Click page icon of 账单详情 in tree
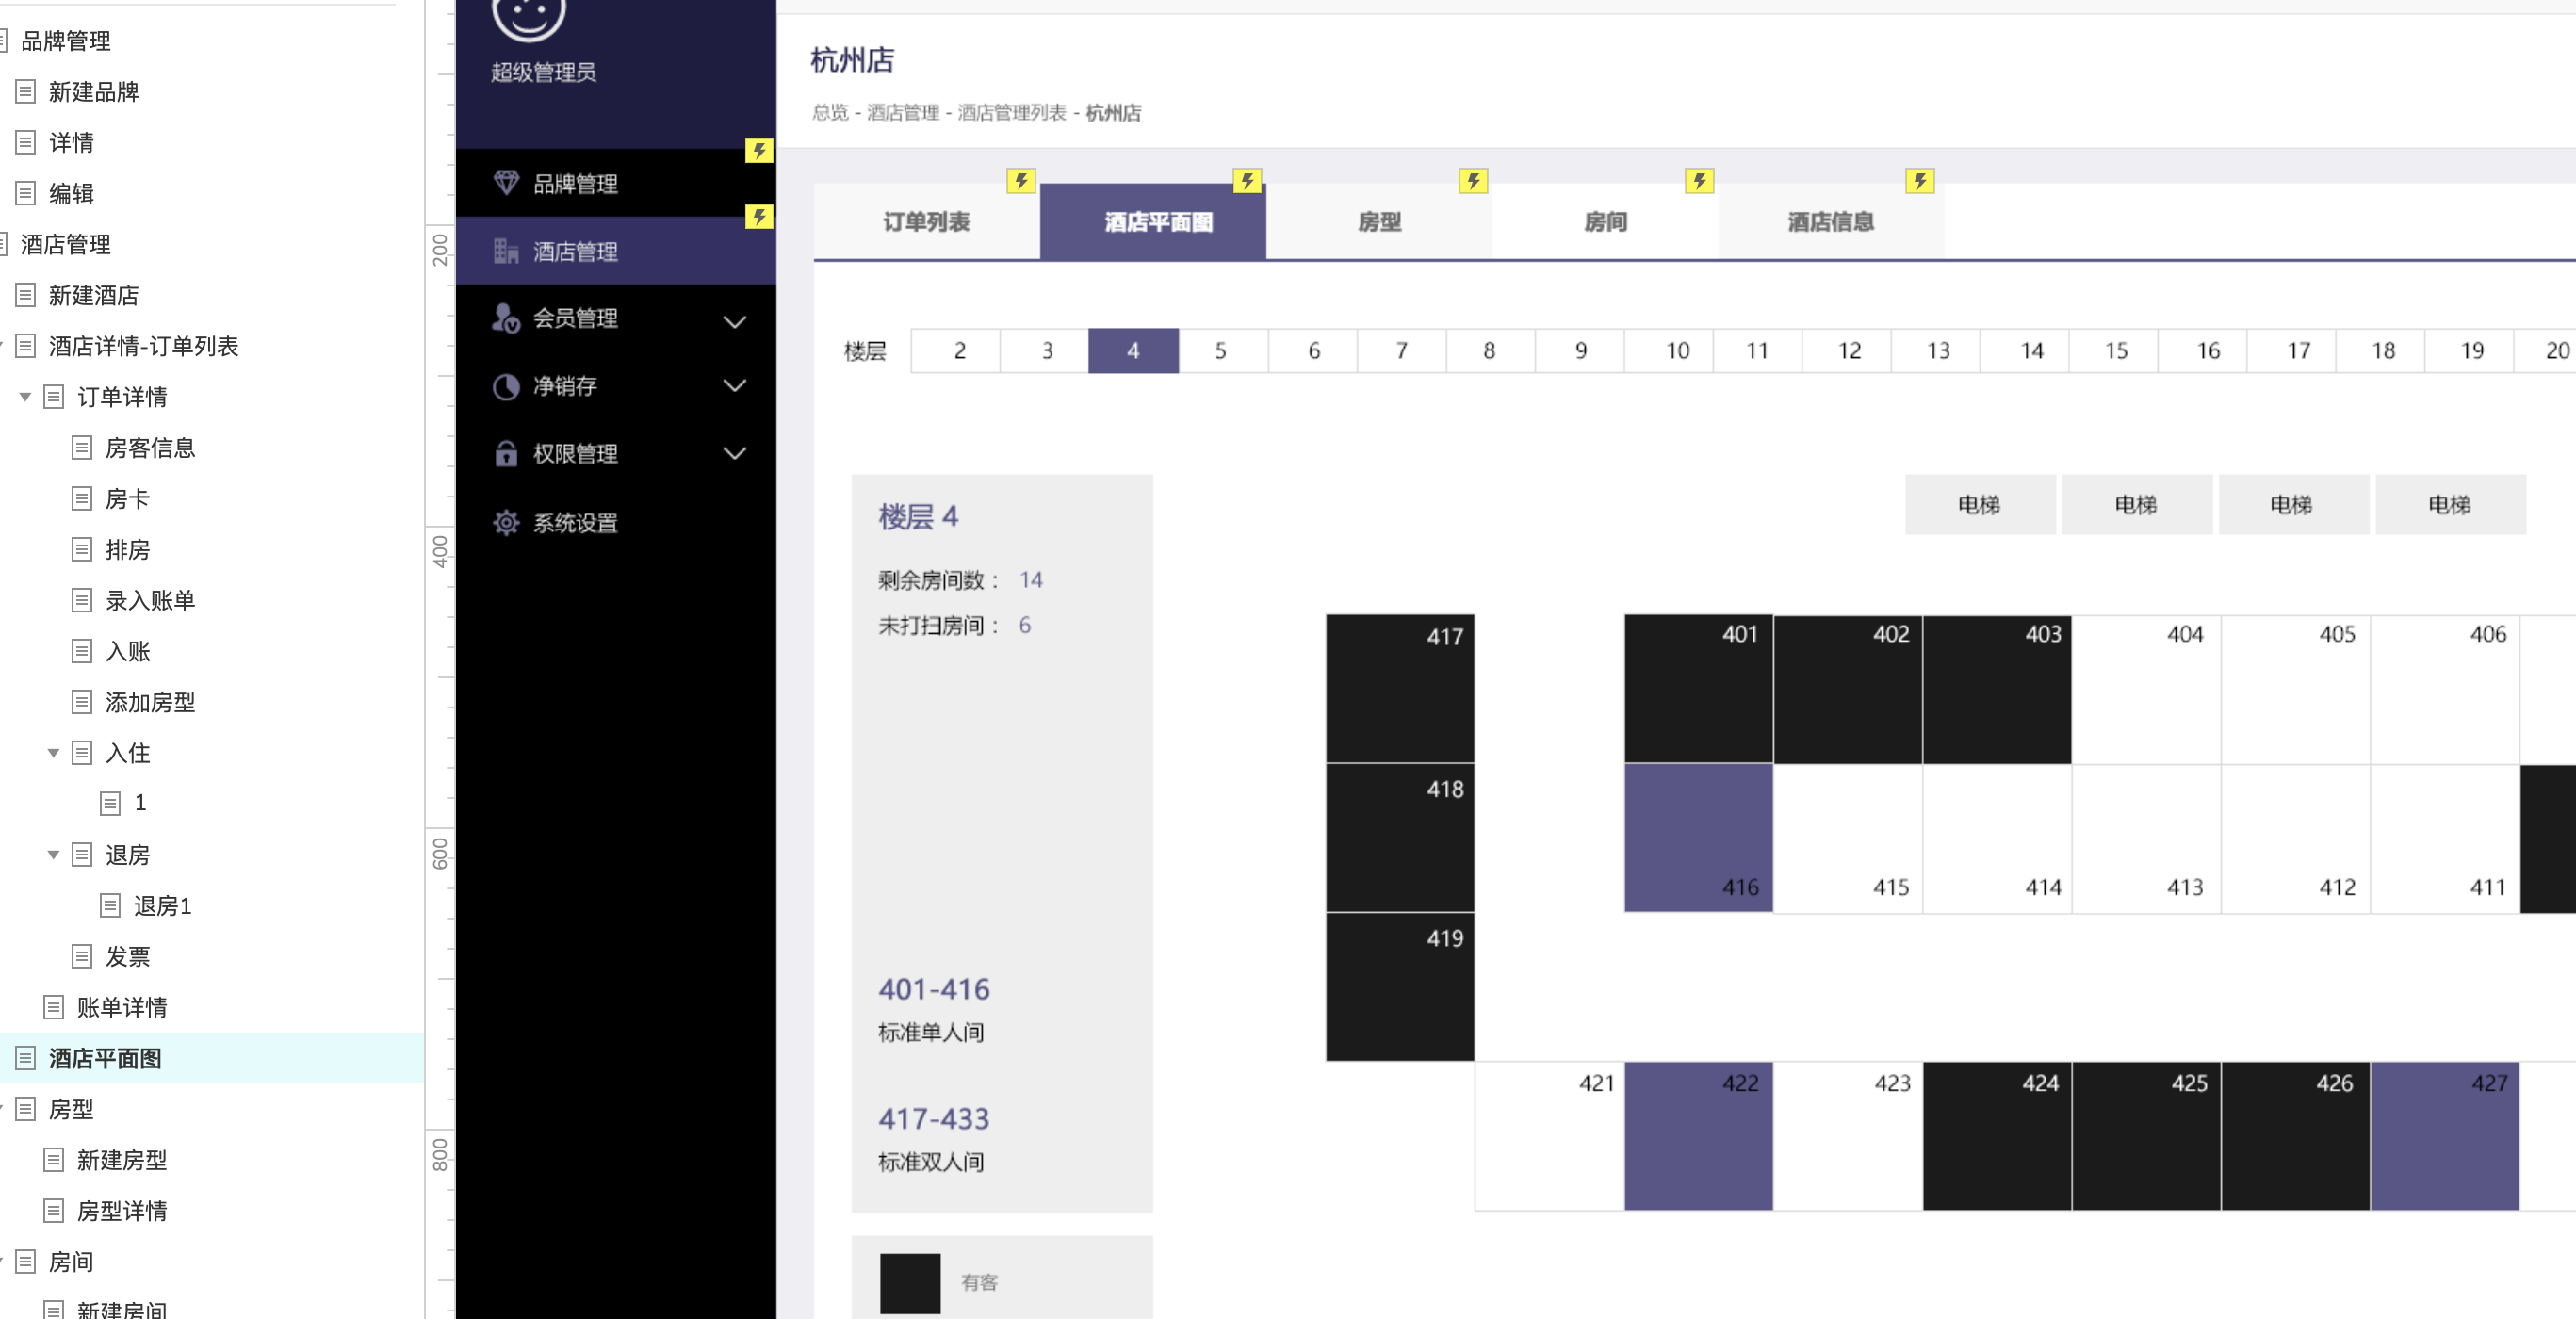This screenshot has height=1319, width=2576. [x=54, y=1007]
